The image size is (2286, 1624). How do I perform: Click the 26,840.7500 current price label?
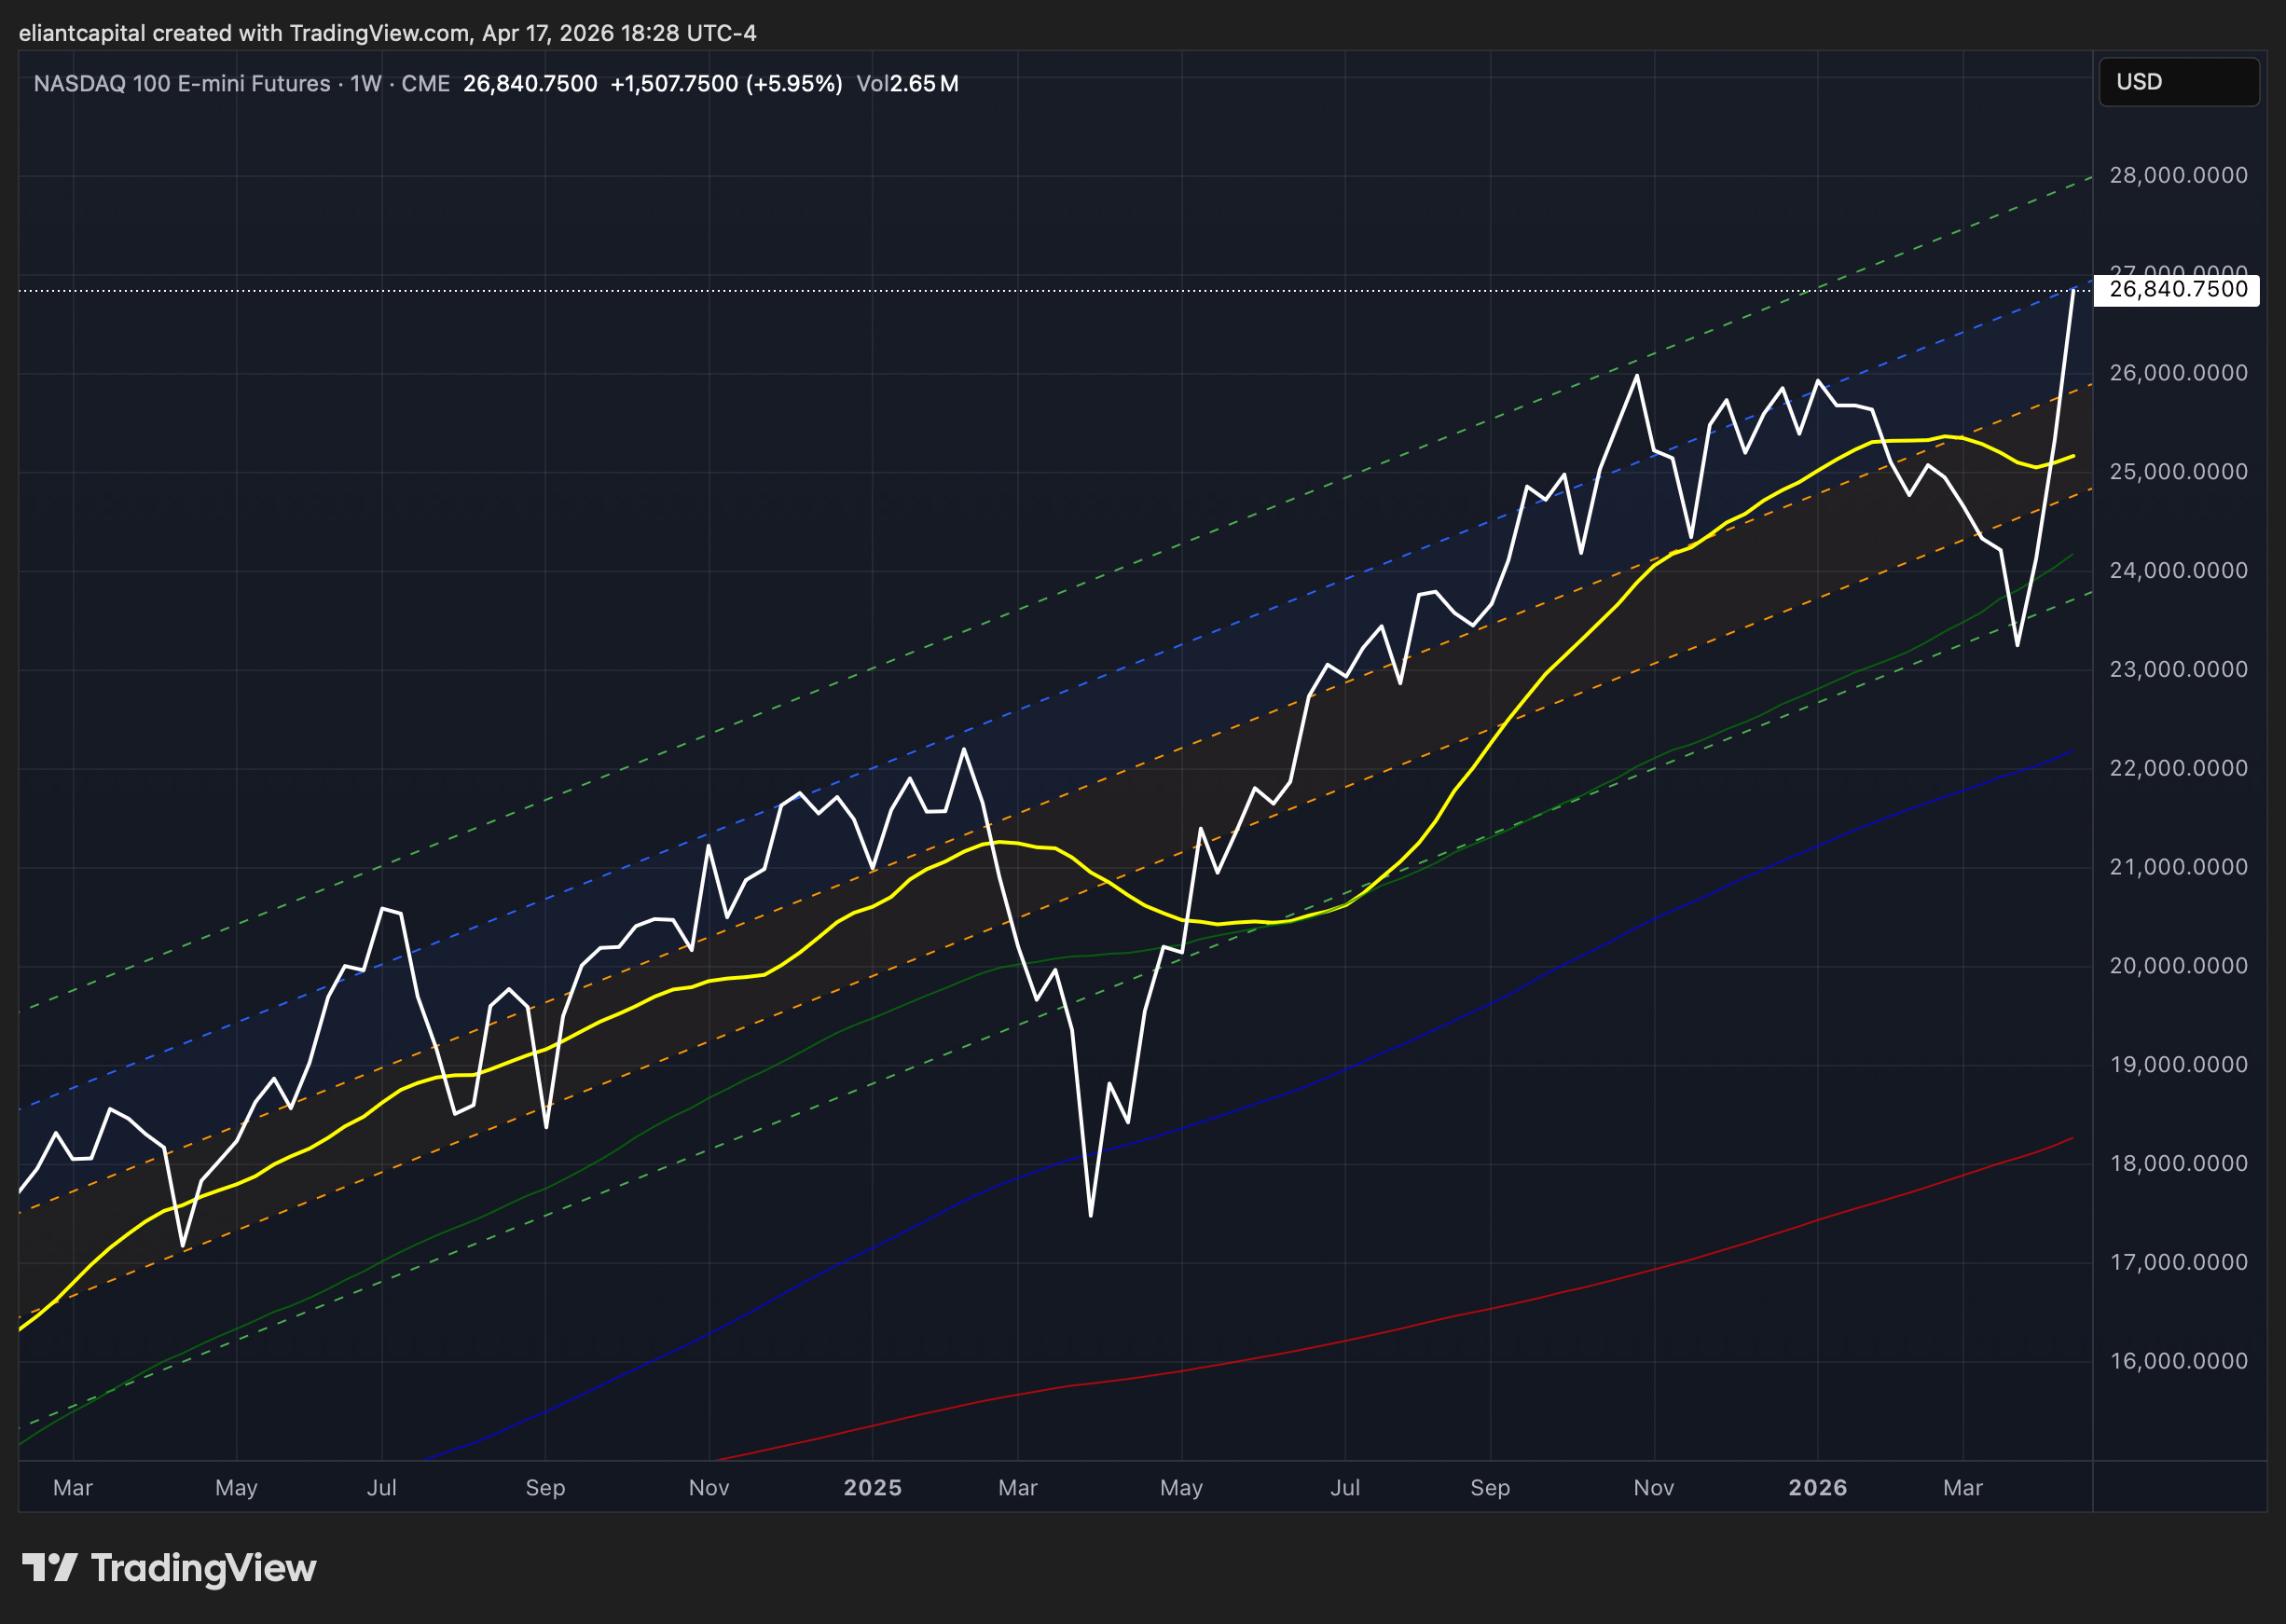[2177, 290]
